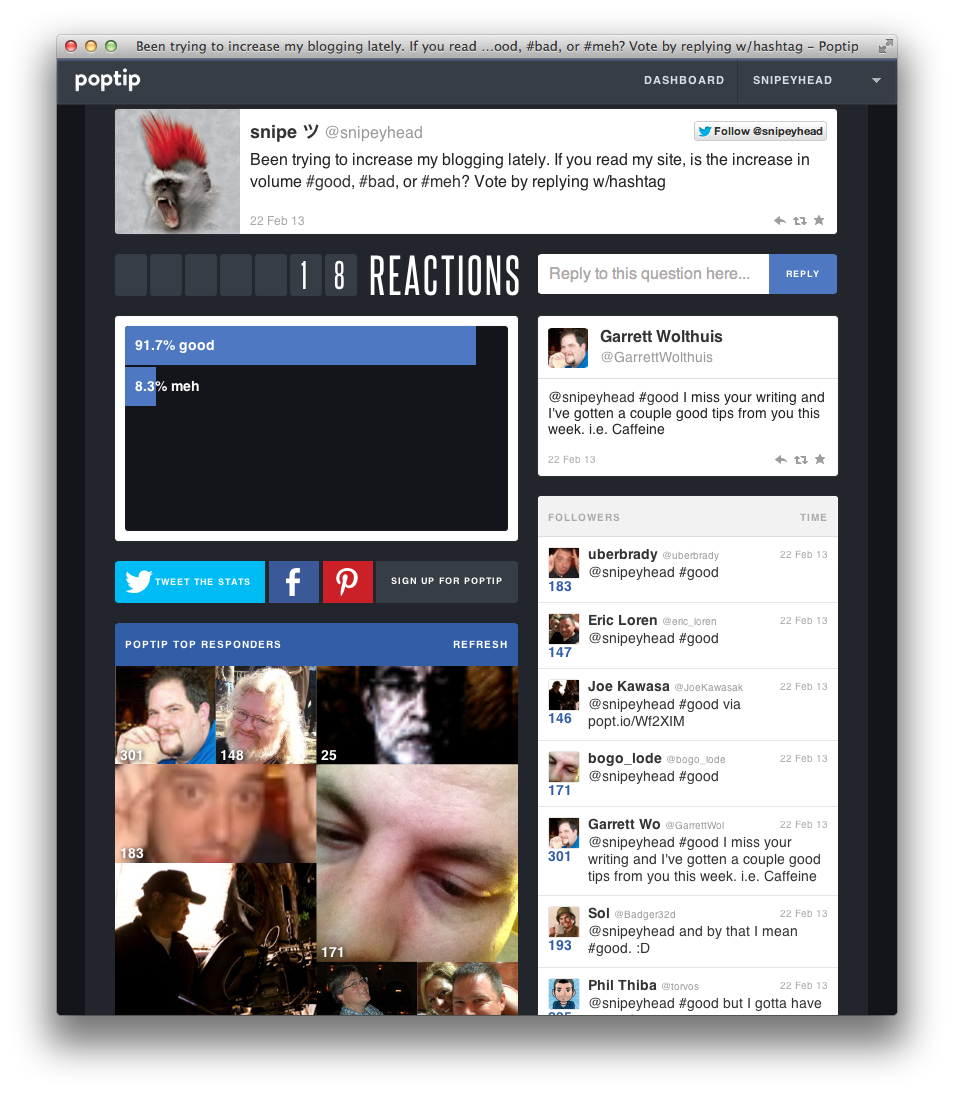This screenshot has width=954, height=1094.
Task: Retweet icon on Garrett Wolthuis's featured tweet
Action: (800, 459)
